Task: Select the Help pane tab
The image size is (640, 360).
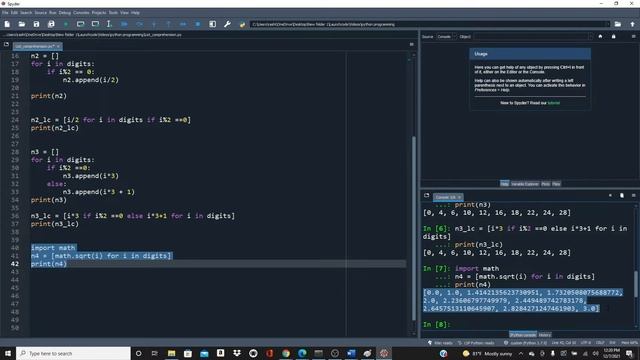Action: (504, 184)
